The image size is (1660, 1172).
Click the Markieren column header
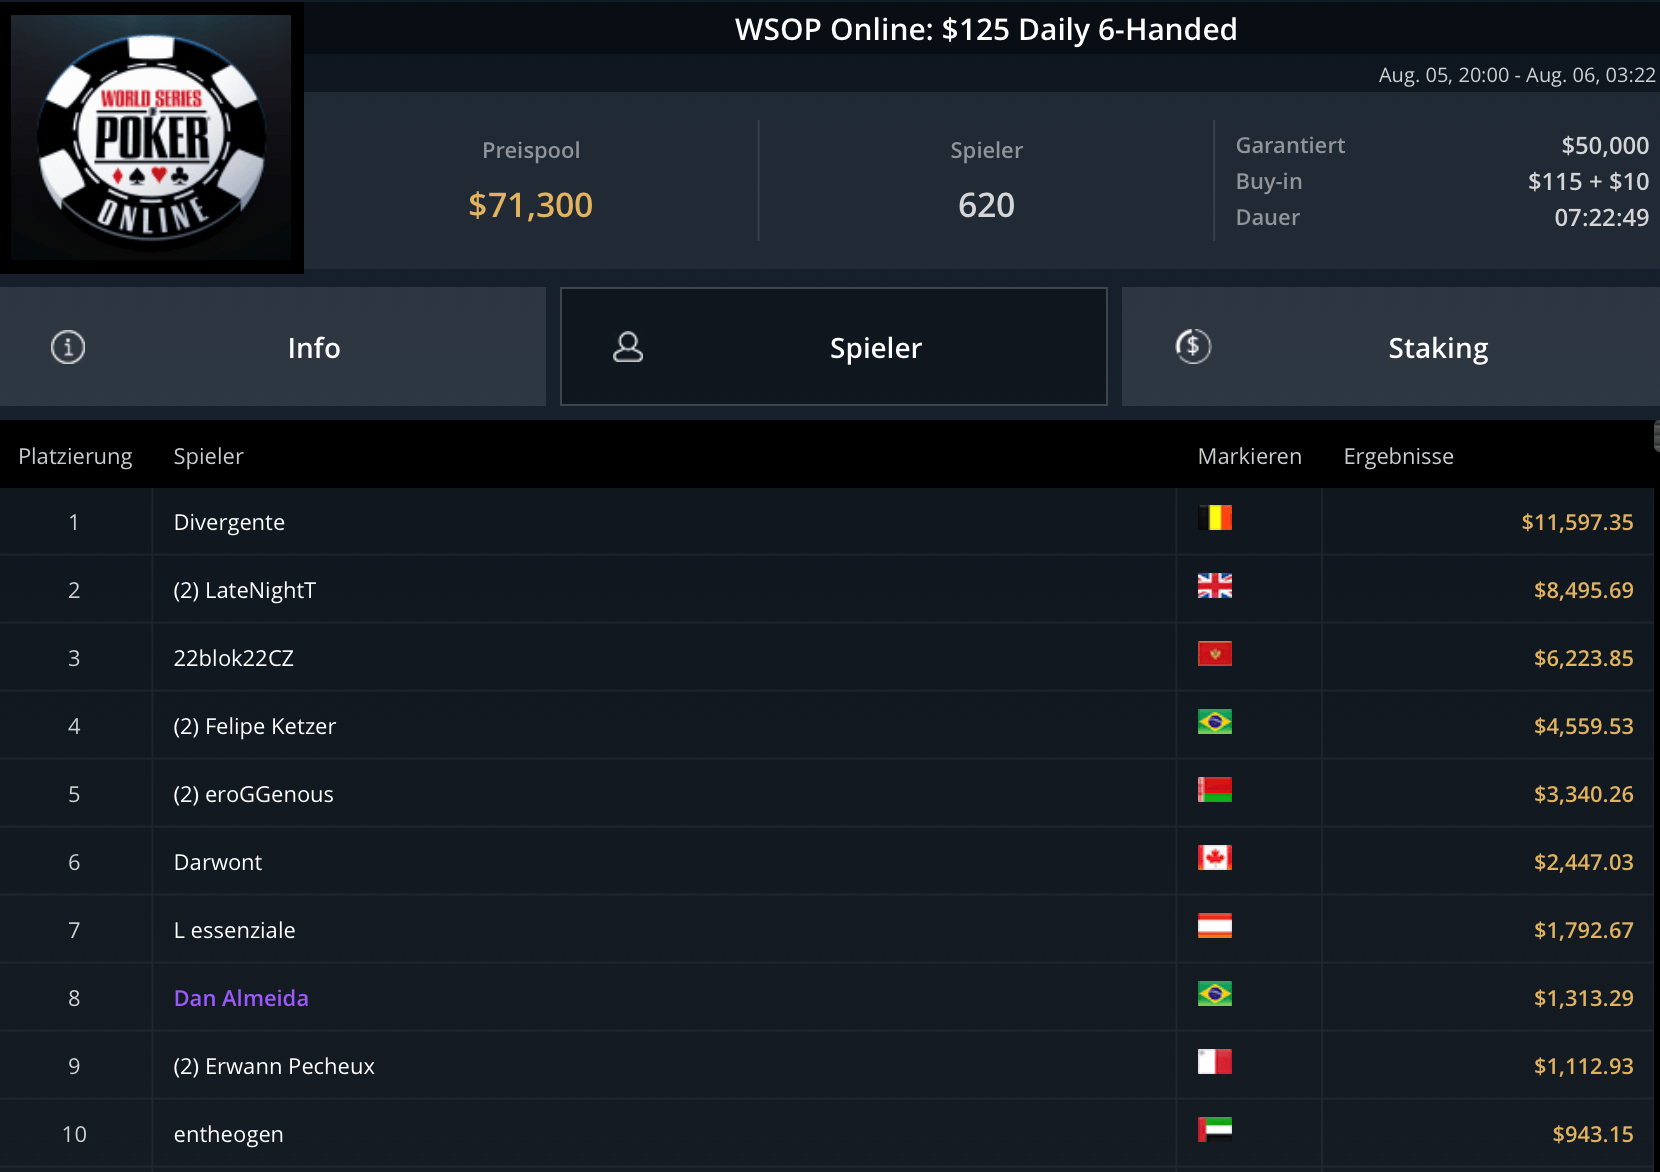click(x=1249, y=456)
